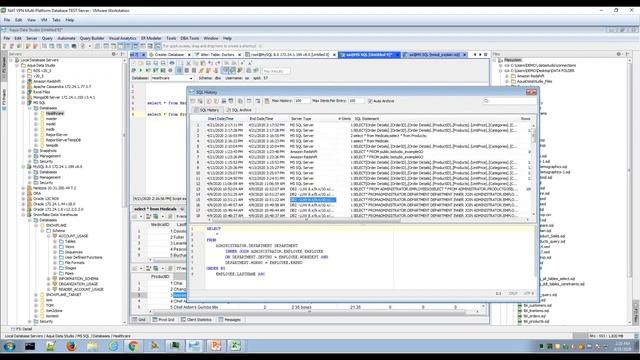Select the Views folder under ACCOUNT_USAGE
The width and height of the screenshot is (640, 360).
click(70, 247)
